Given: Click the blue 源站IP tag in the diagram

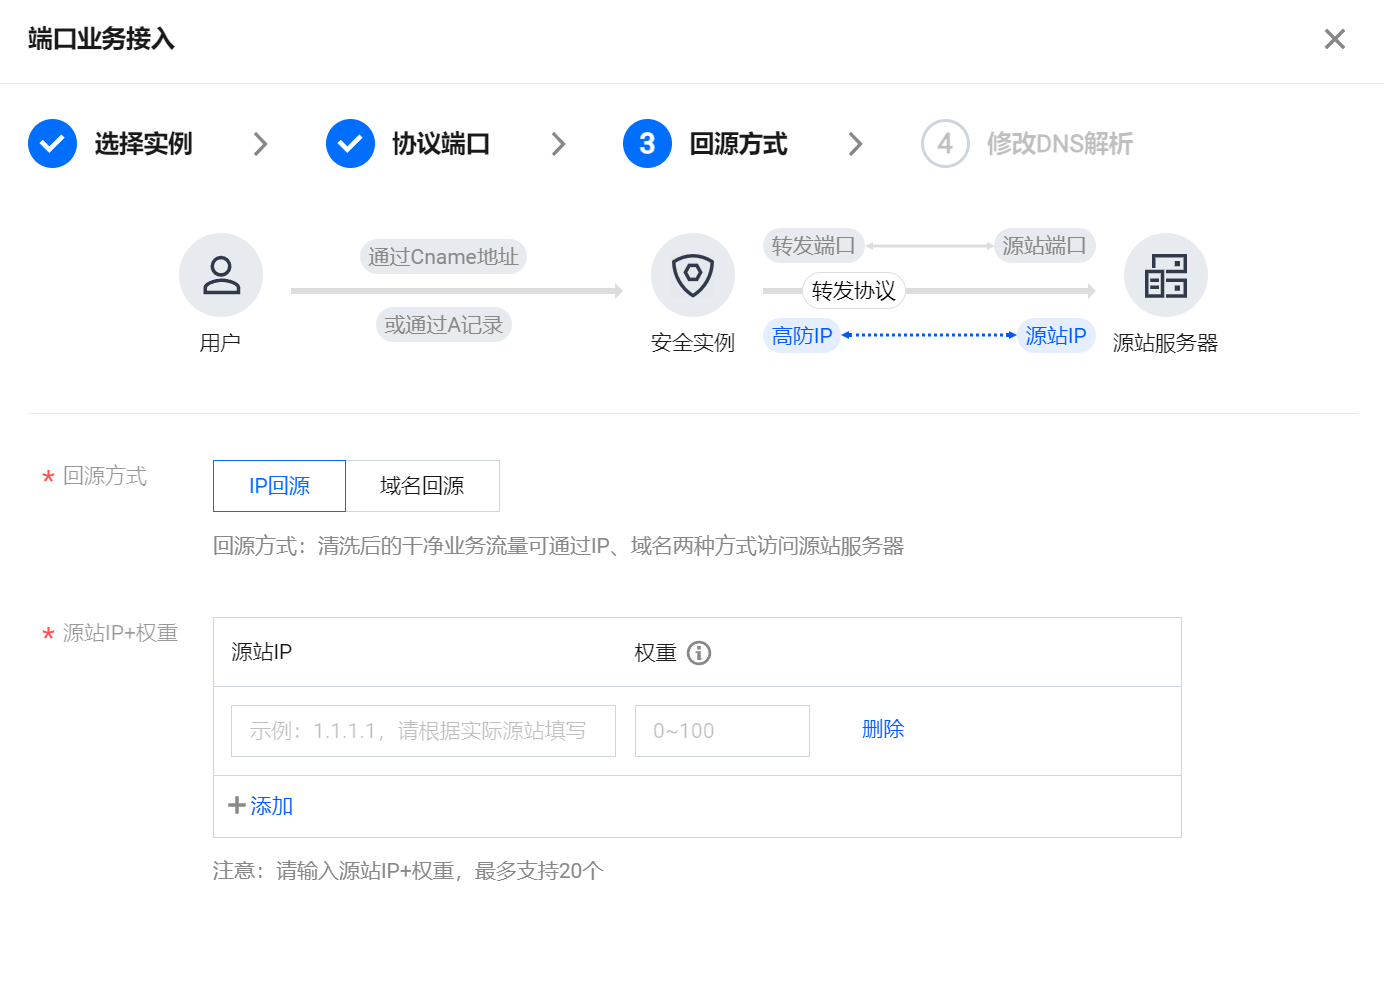Looking at the screenshot, I should coord(1056,336).
